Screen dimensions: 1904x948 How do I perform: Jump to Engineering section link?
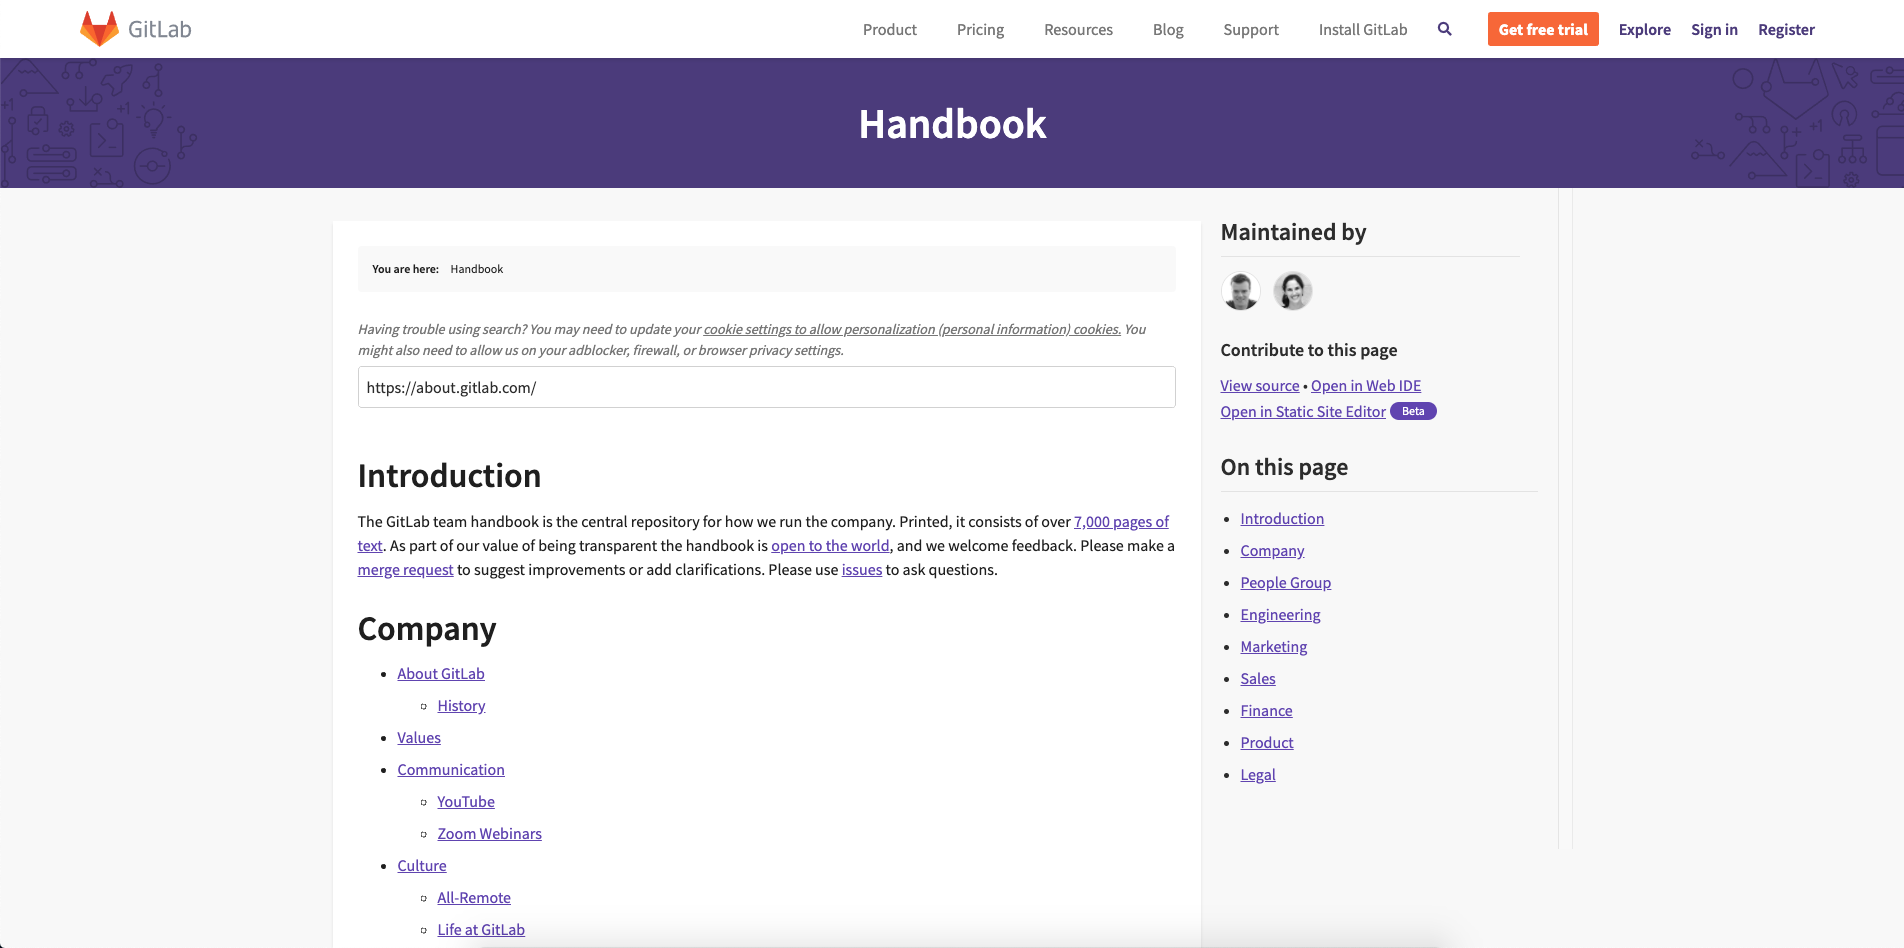pos(1280,615)
